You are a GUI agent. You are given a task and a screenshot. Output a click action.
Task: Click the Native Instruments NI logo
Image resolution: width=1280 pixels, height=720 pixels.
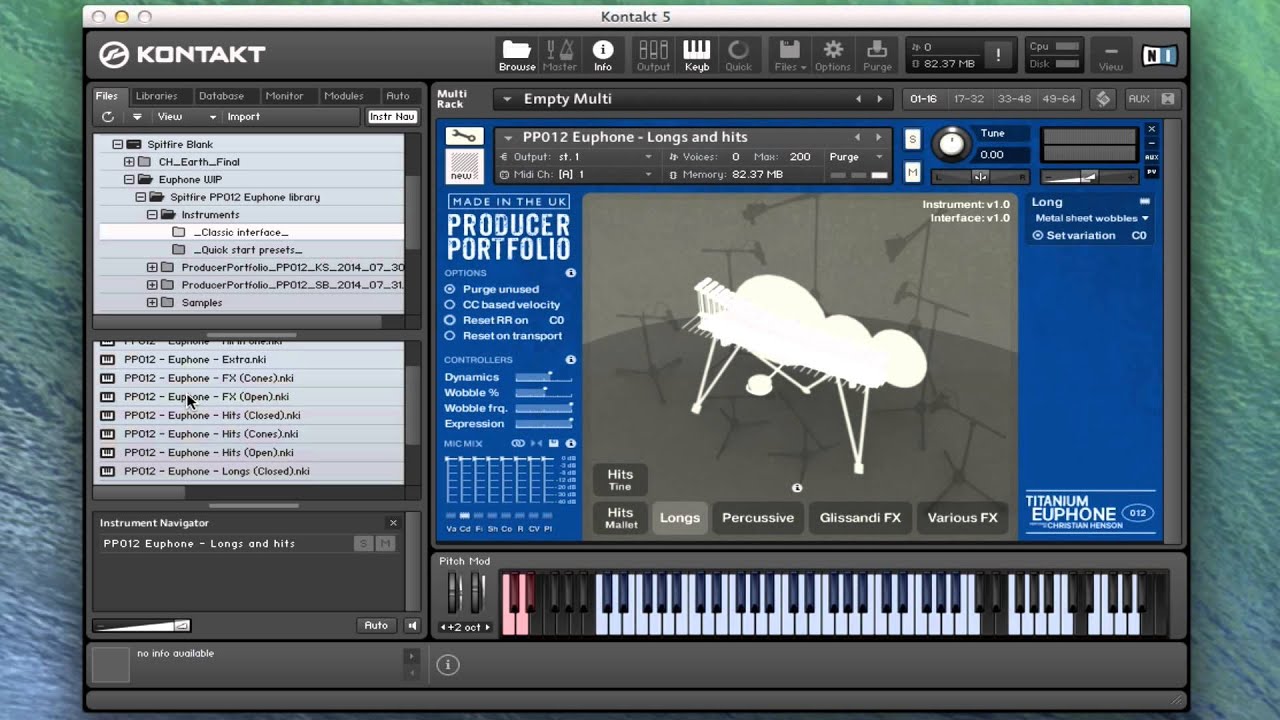coord(1160,56)
